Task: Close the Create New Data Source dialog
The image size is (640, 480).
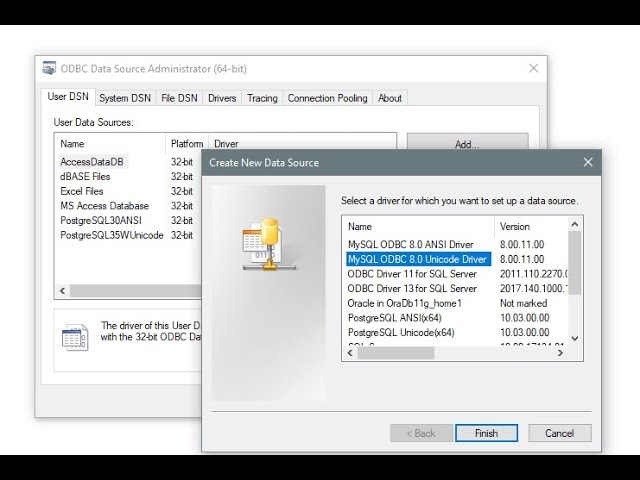Action: point(588,162)
